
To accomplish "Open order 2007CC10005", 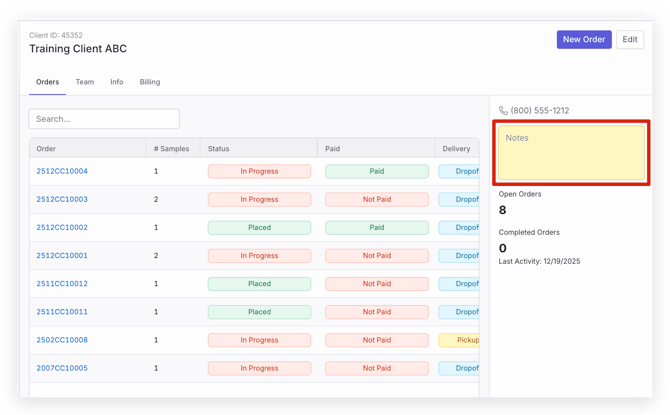I will [62, 368].
